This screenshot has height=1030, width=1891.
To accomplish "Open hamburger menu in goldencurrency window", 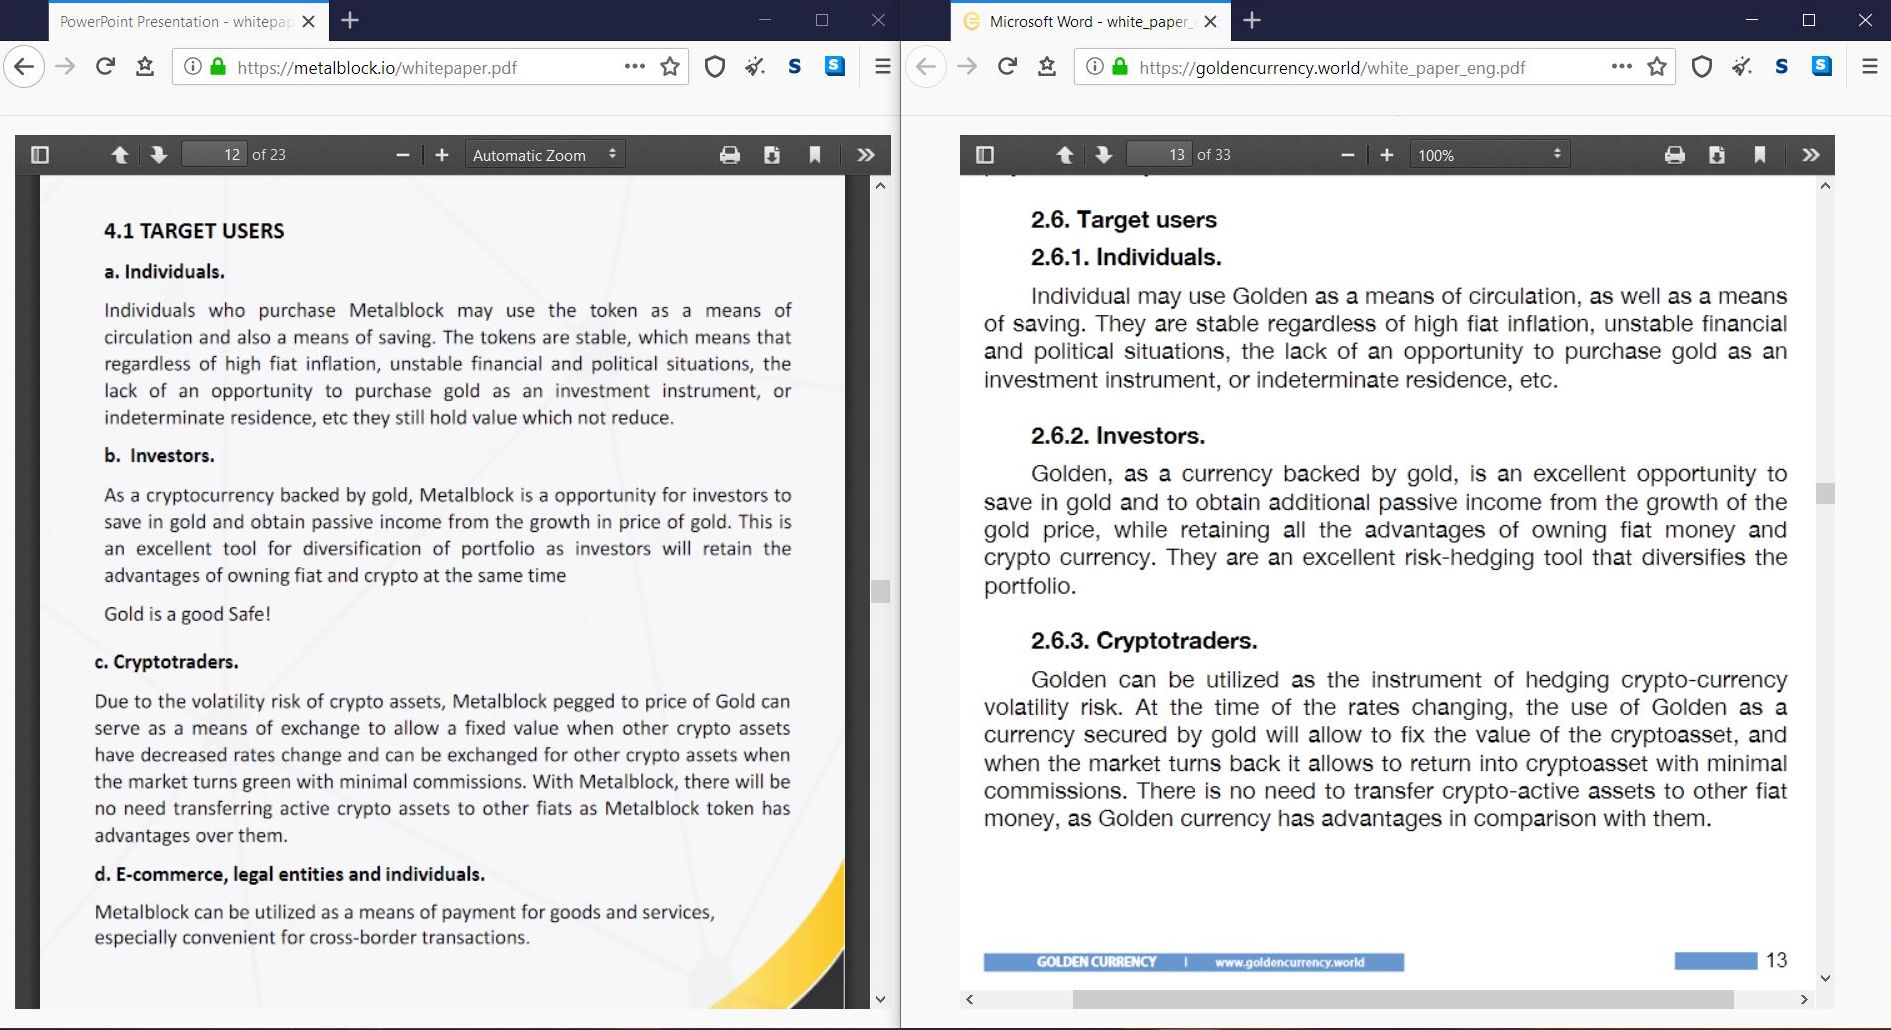I will tap(1869, 67).
